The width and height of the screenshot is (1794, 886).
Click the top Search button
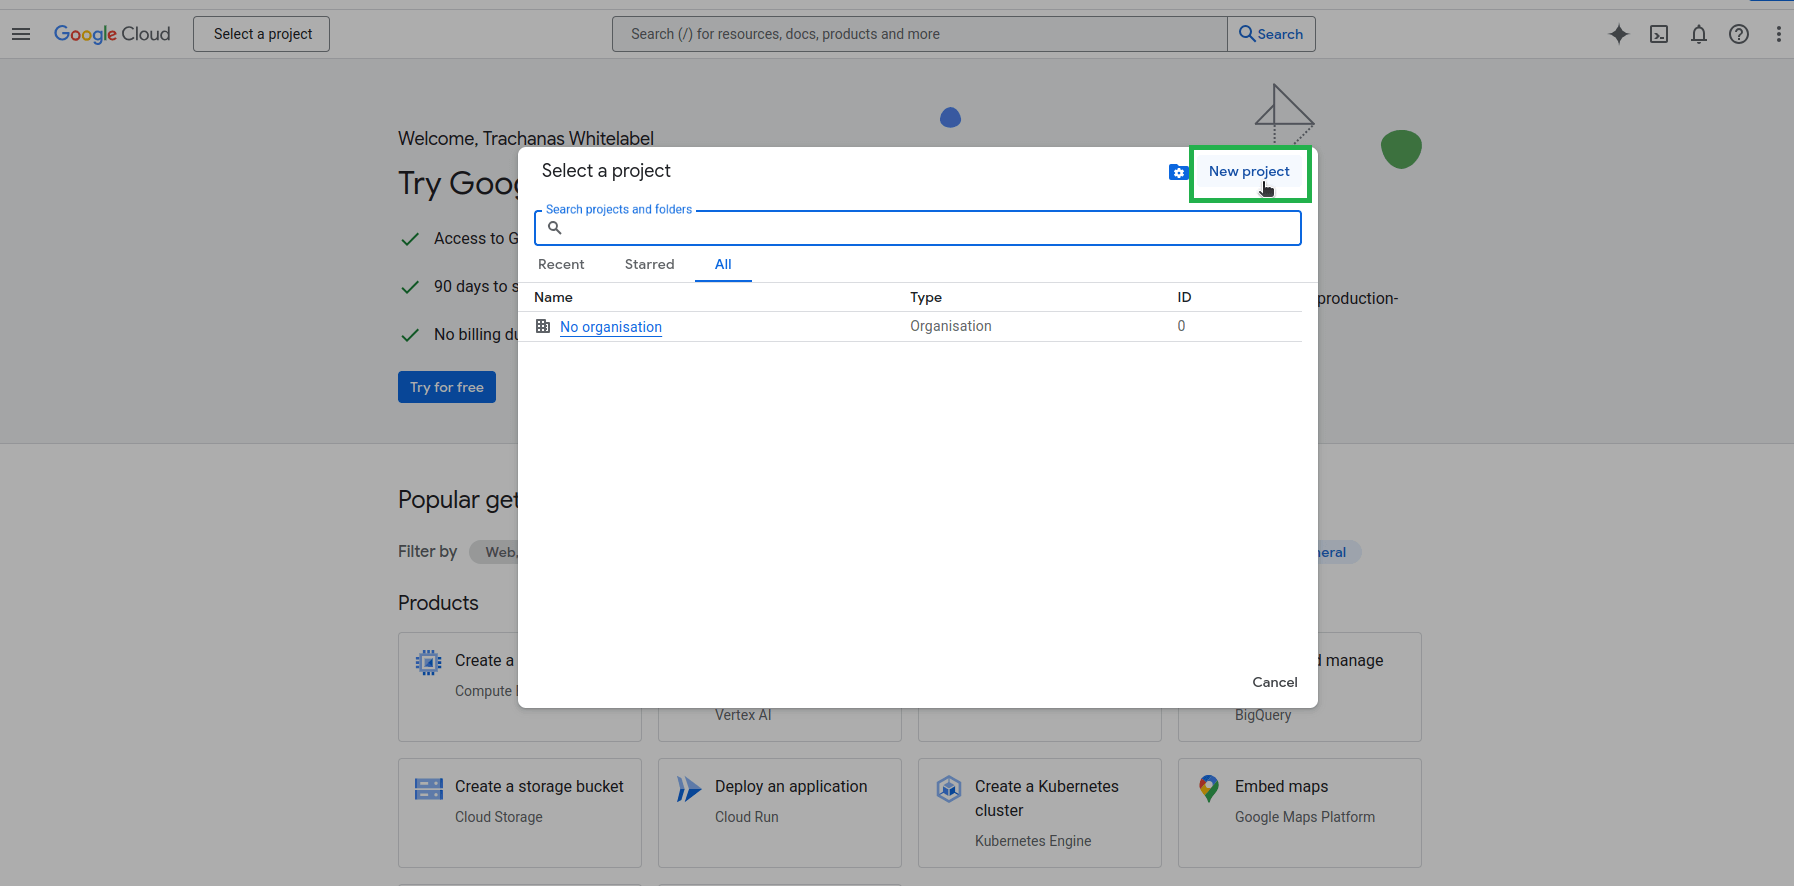click(1271, 34)
